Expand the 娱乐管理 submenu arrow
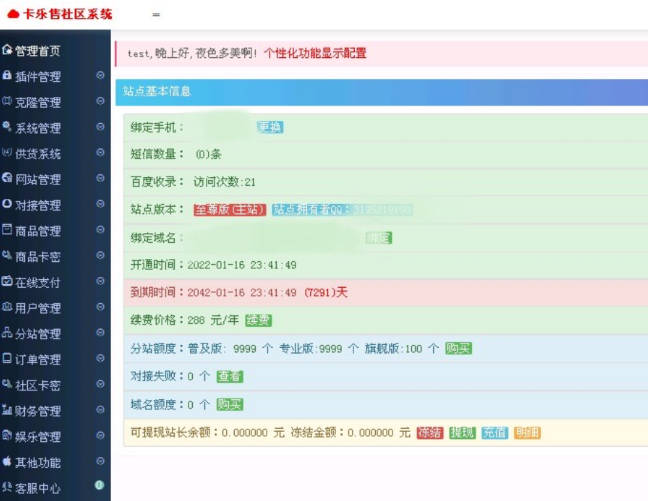Image resolution: width=648 pixels, height=501 pixels. pyautogui.click(x=100, y=435)
